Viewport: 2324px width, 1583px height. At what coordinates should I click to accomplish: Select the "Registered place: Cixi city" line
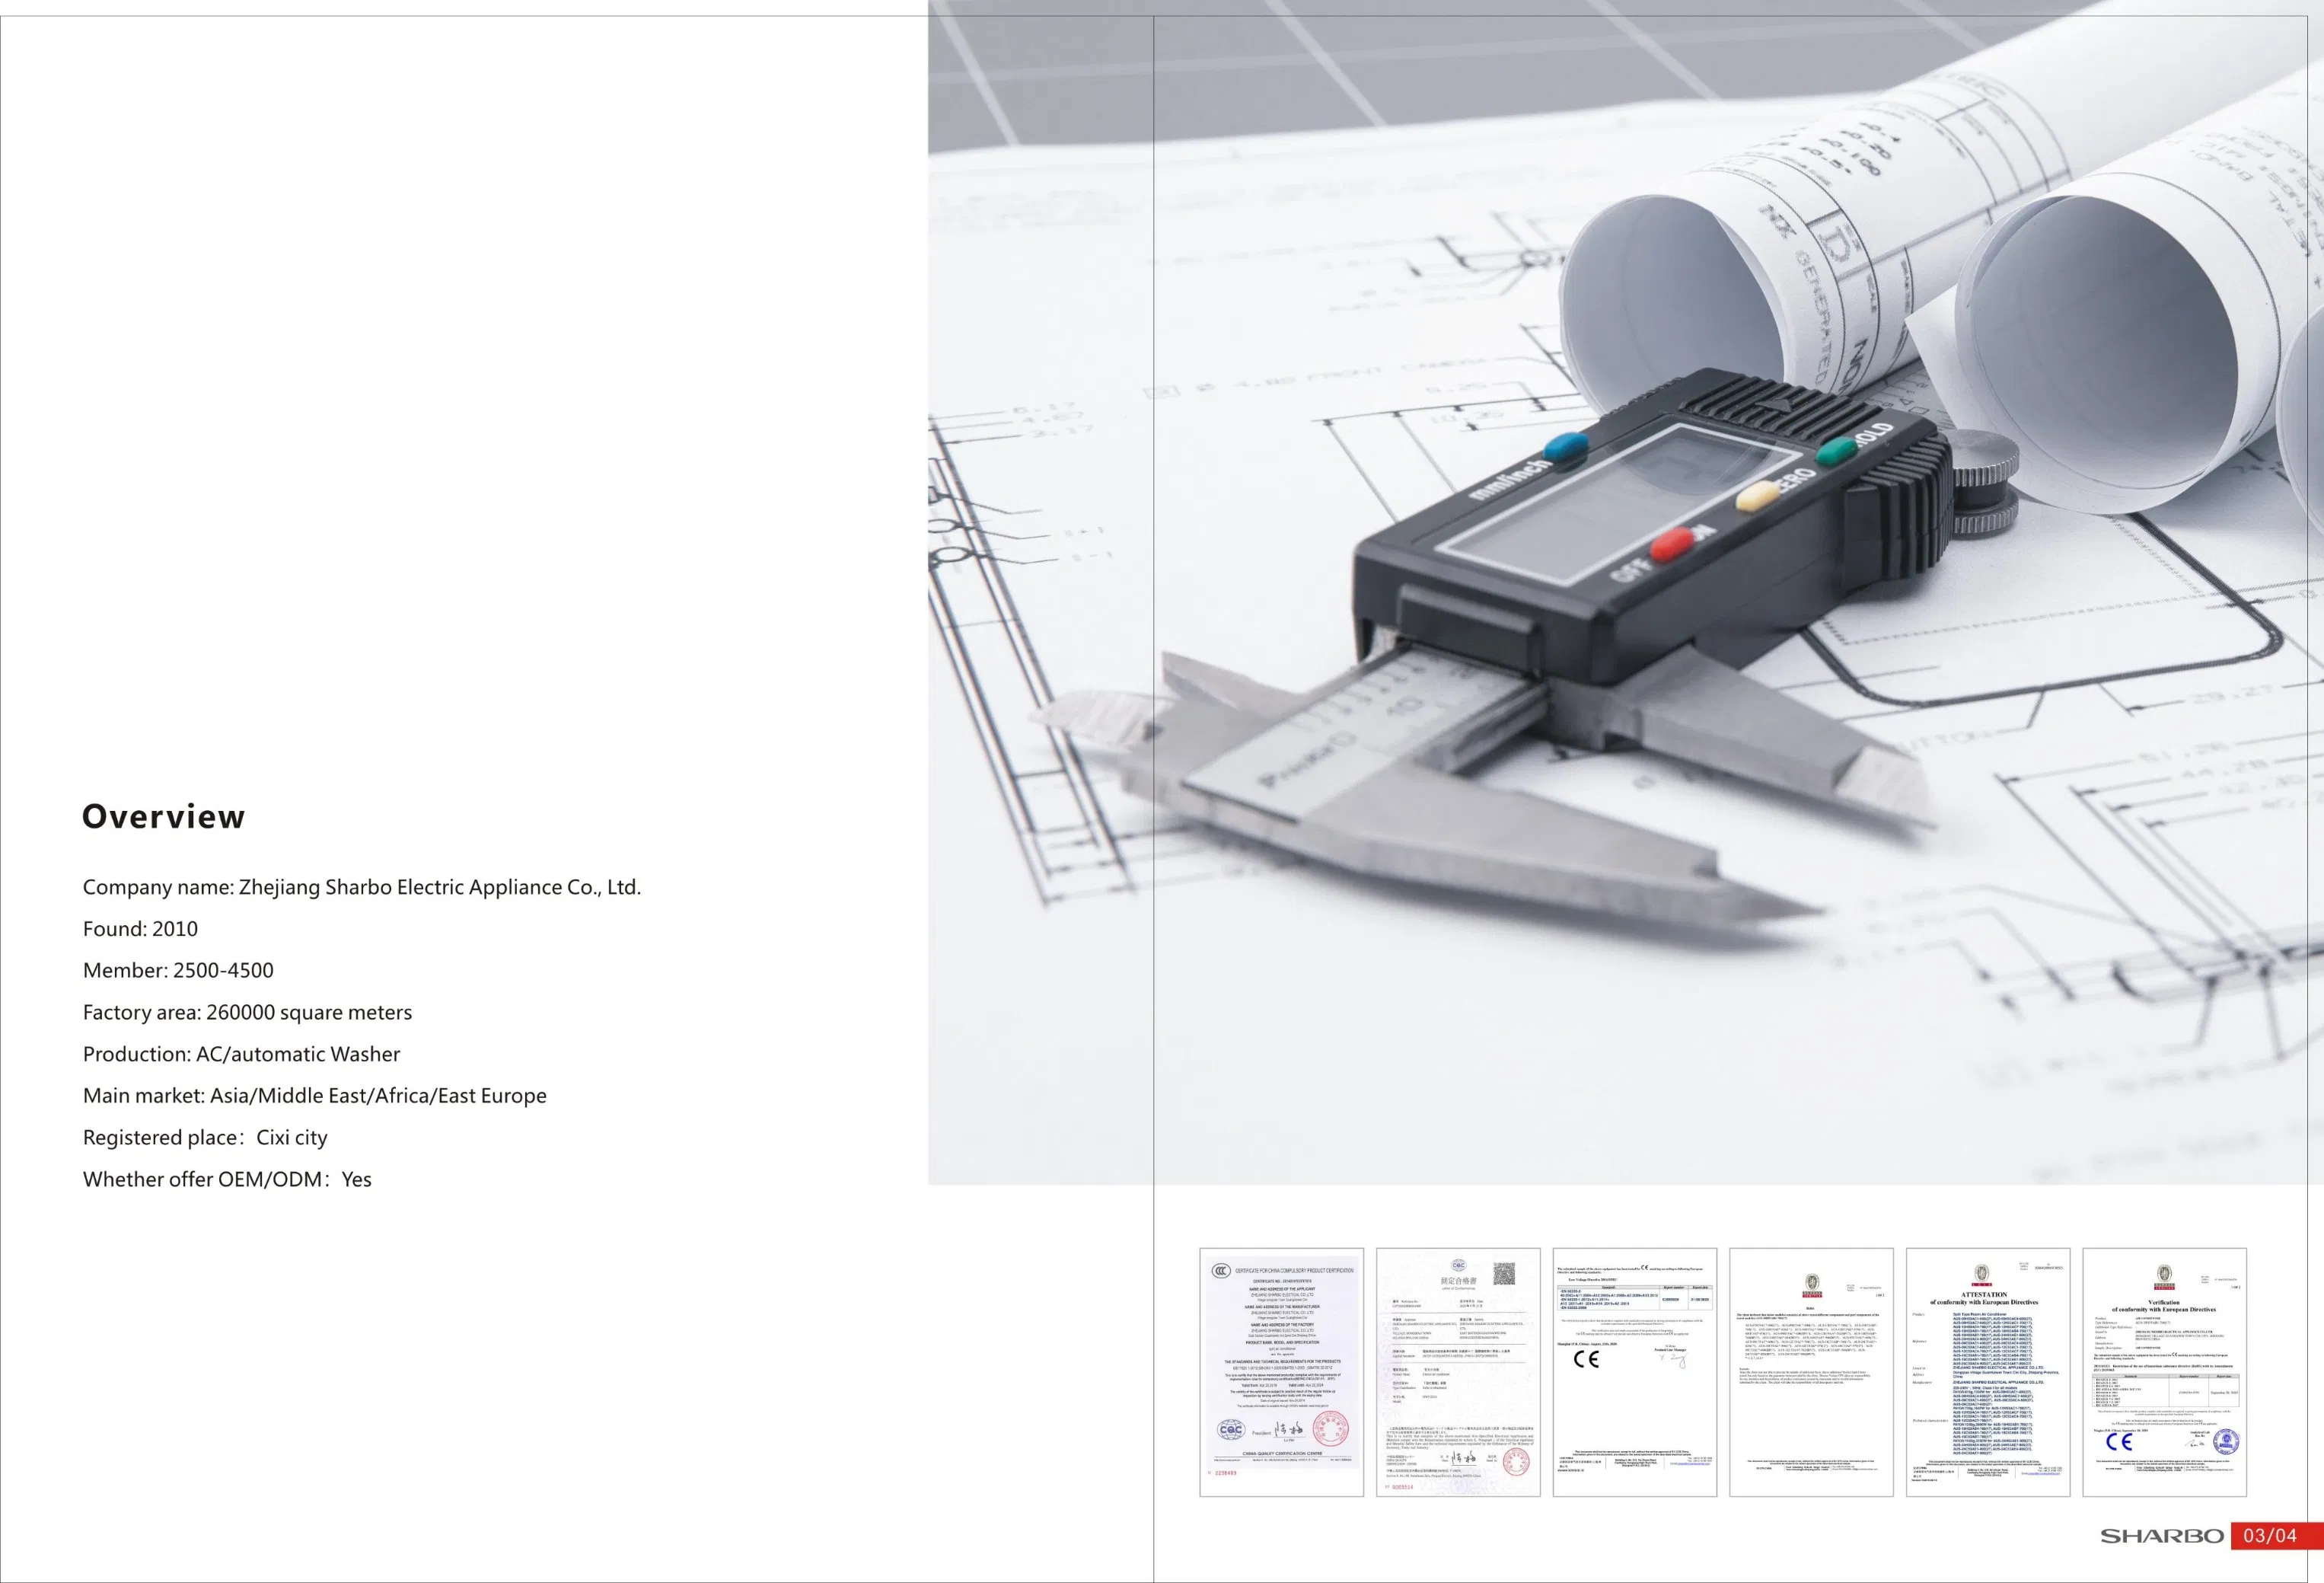[x=205, y=1138]
